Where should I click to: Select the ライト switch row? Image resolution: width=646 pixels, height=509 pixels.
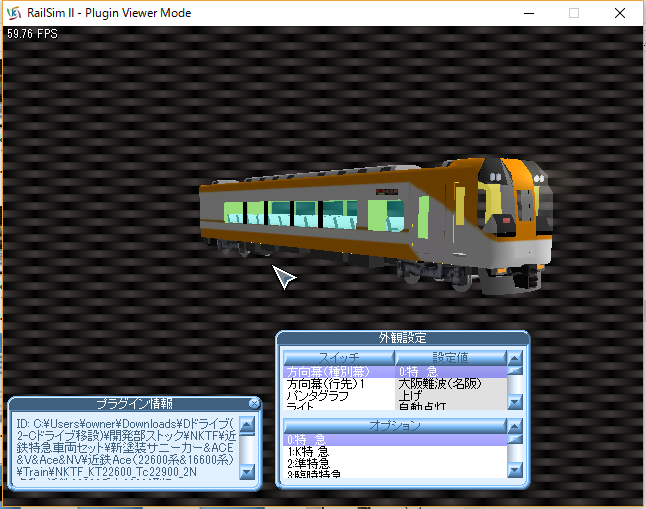(339, 406)
